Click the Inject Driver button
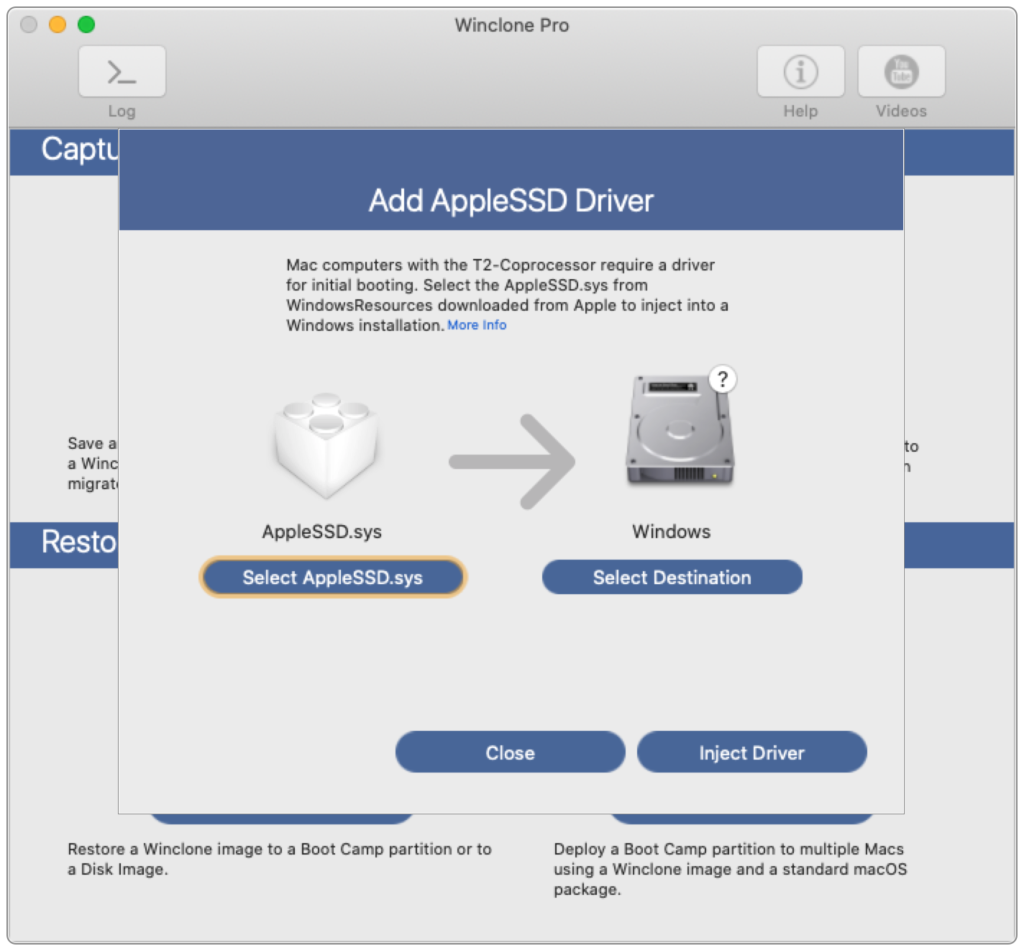Image resolution: width=1024 pixels, height=951 pixels. [752, 752]
